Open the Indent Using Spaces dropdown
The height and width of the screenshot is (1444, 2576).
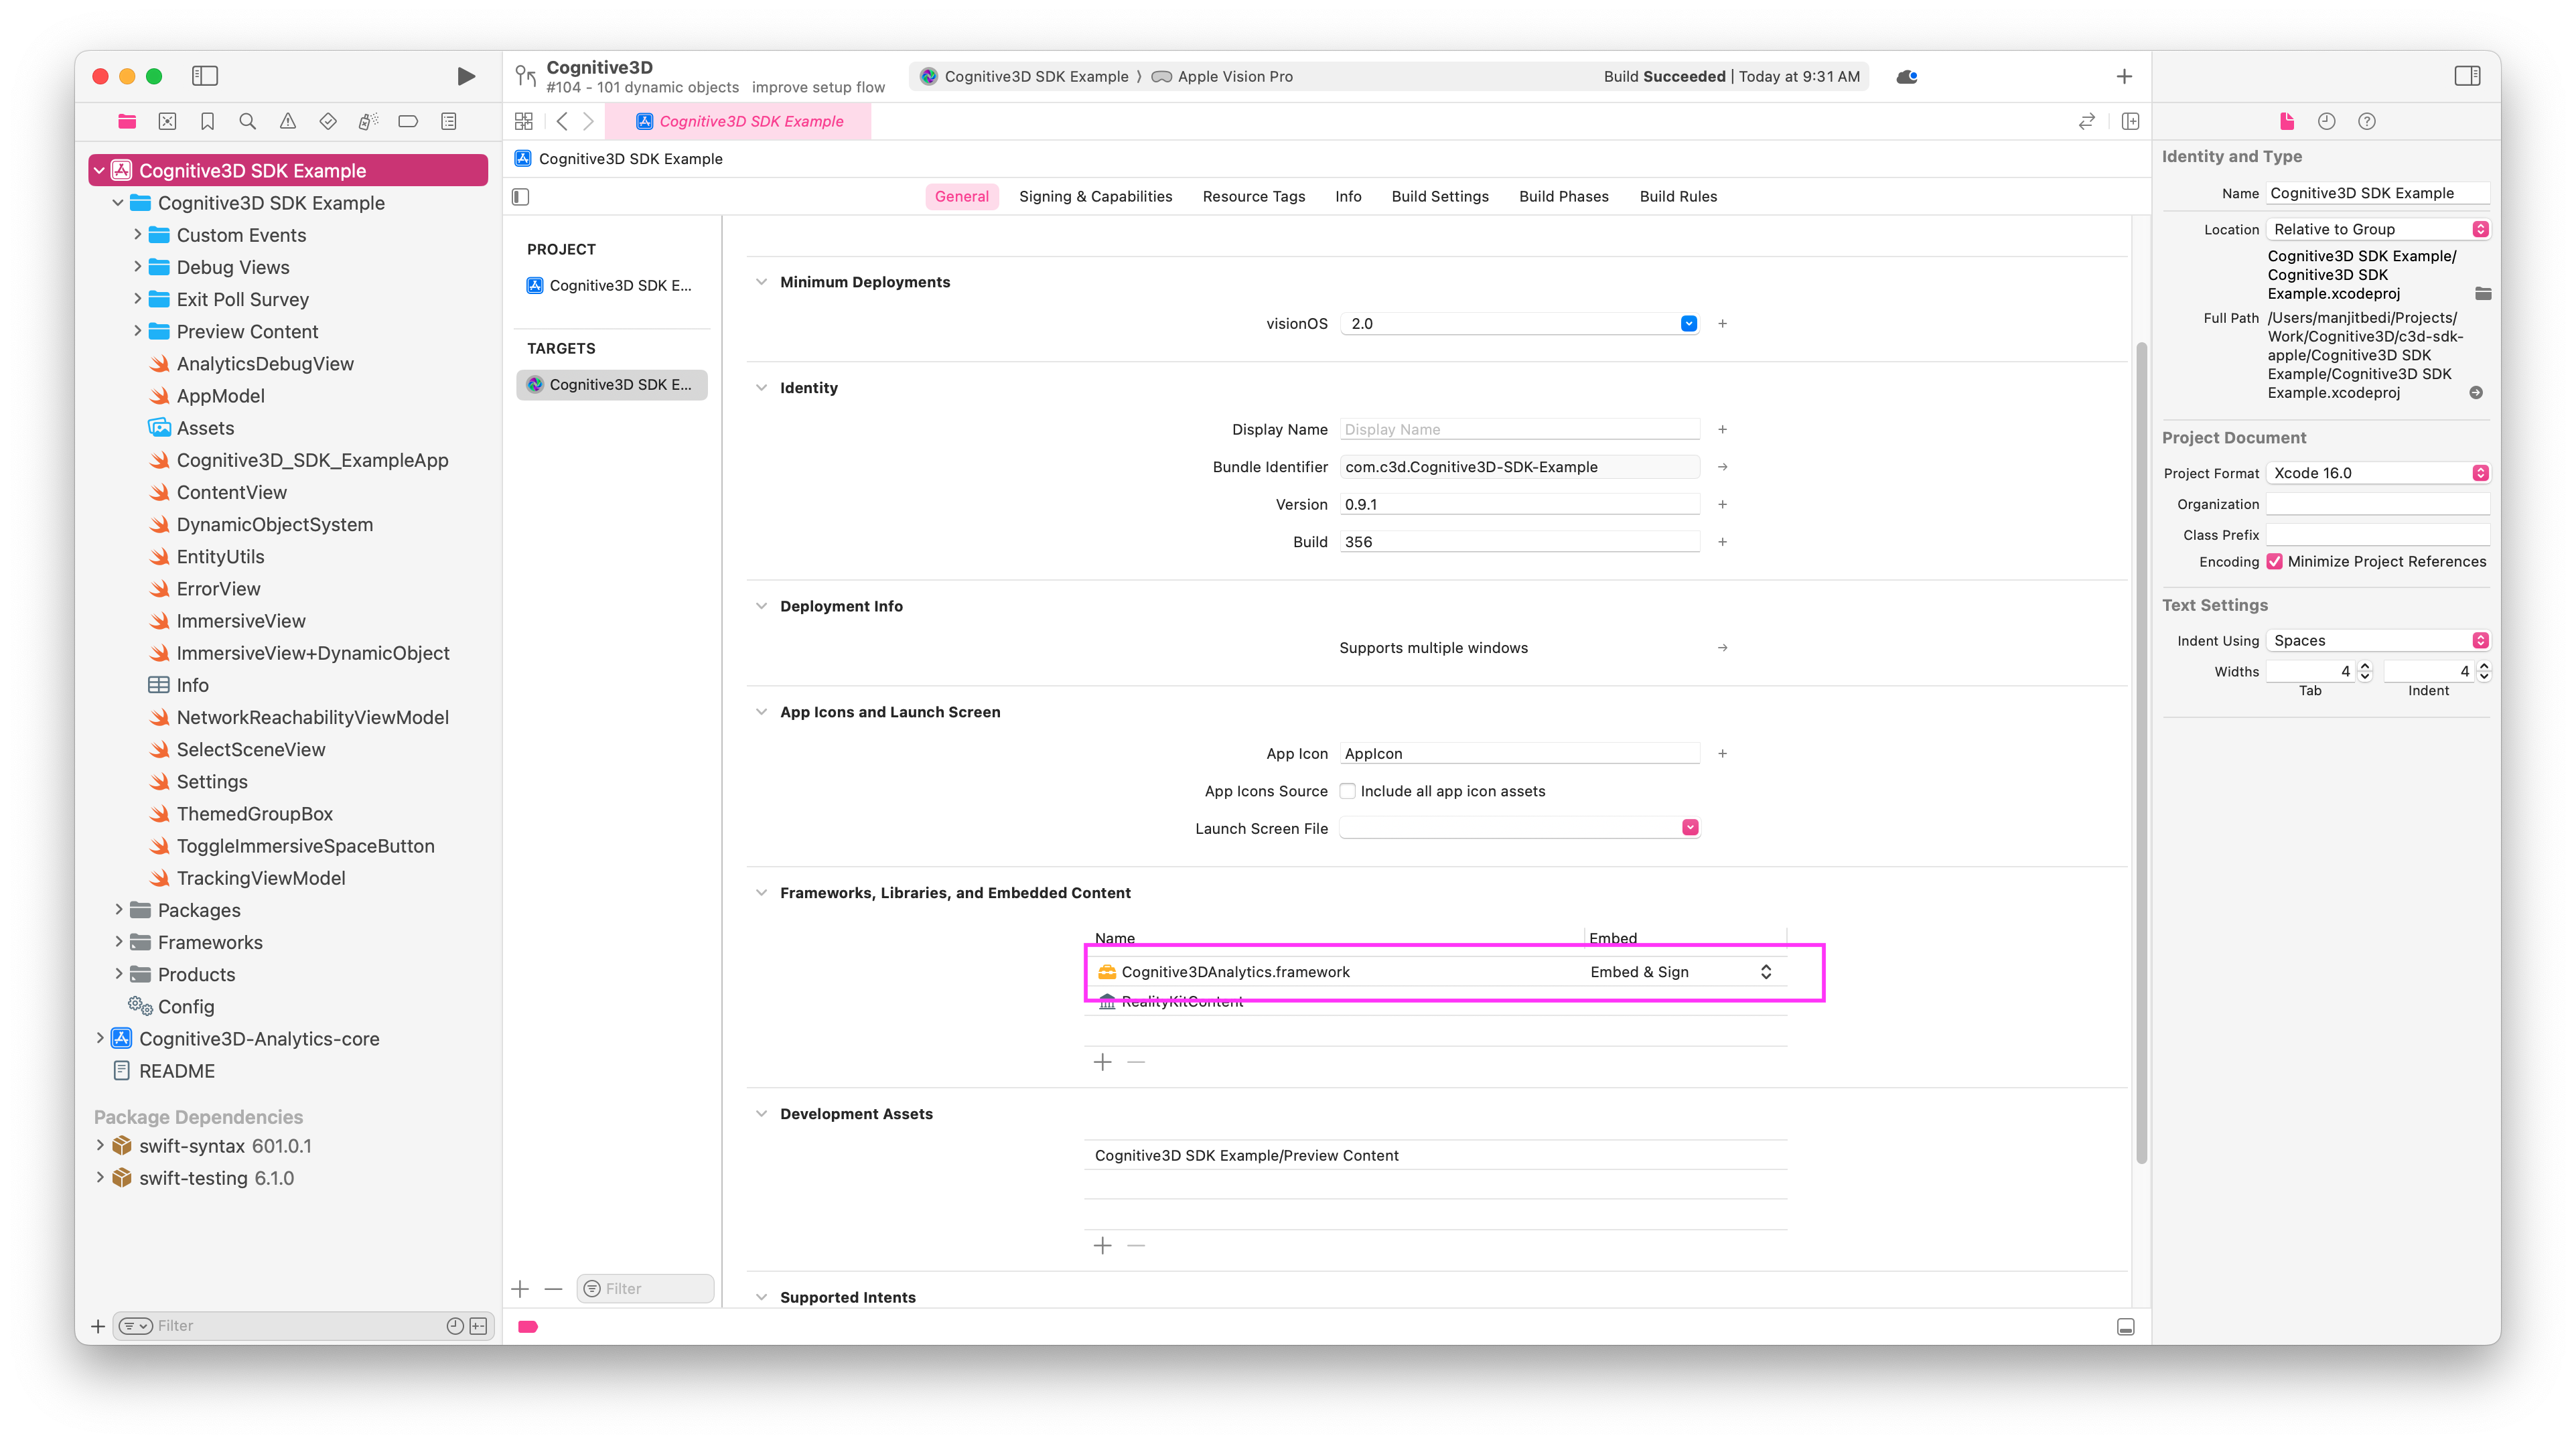tap(2378, 640)
